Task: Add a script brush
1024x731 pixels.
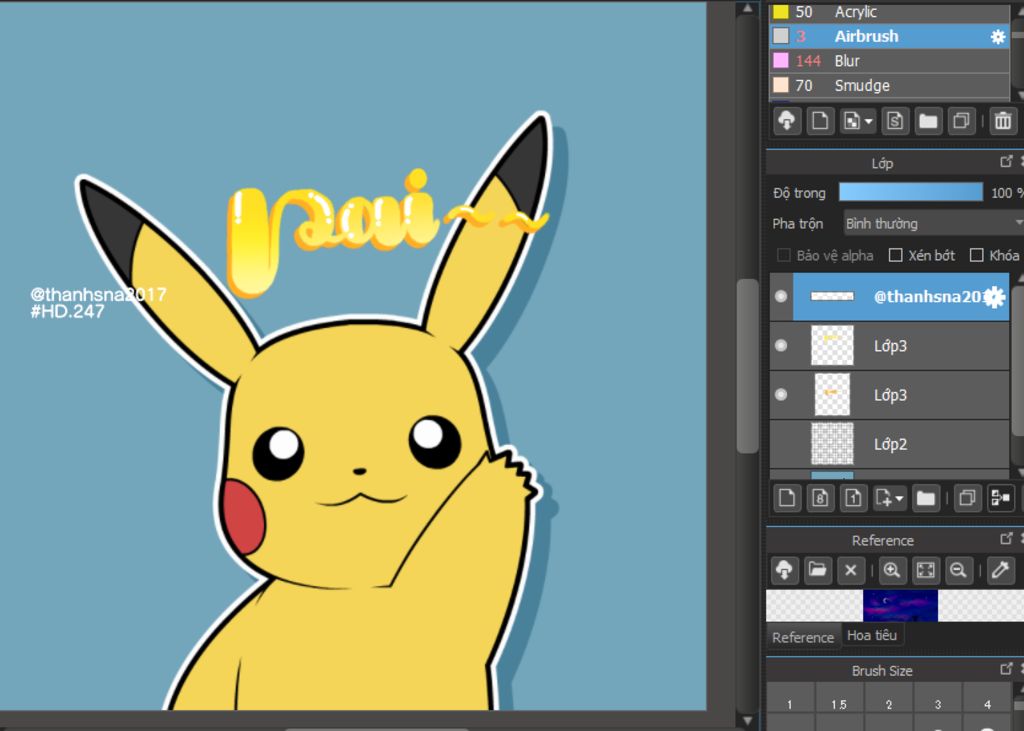Action: coord(895,121)
